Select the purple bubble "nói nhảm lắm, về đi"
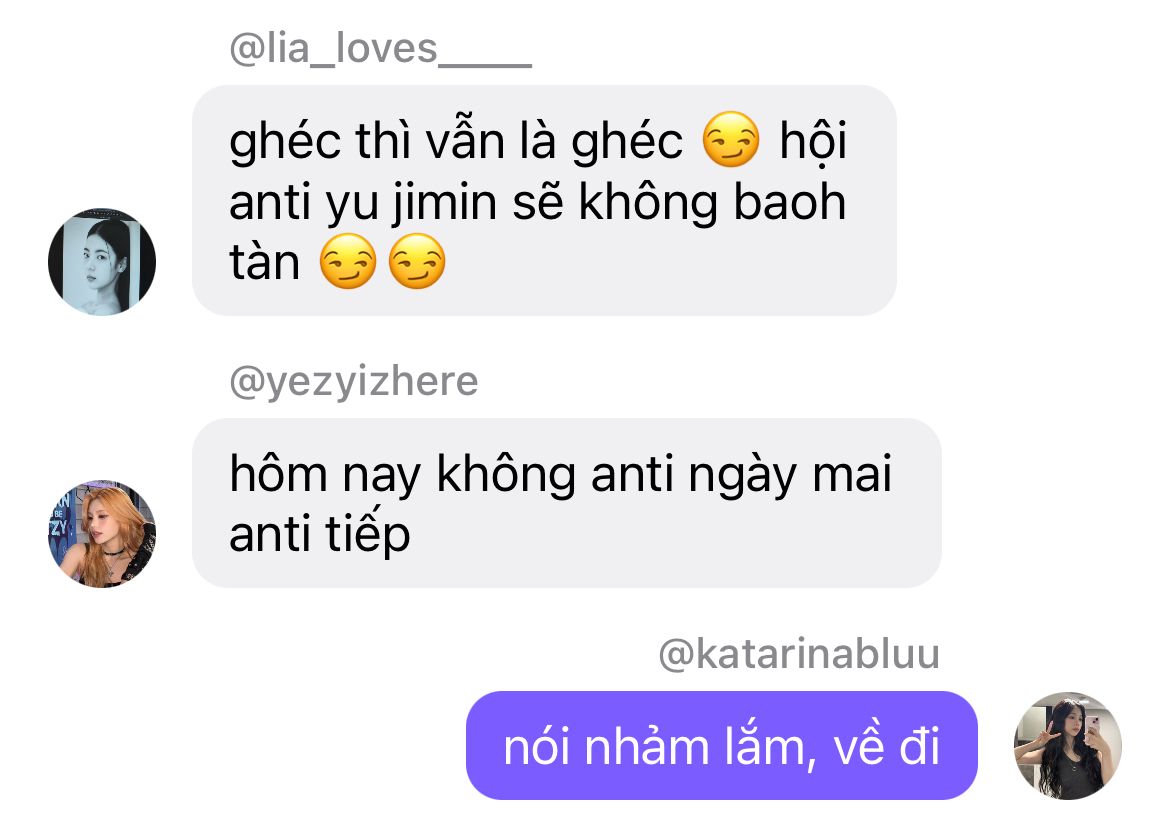Viewport: 1170px width, 840px height. point(722,745)
